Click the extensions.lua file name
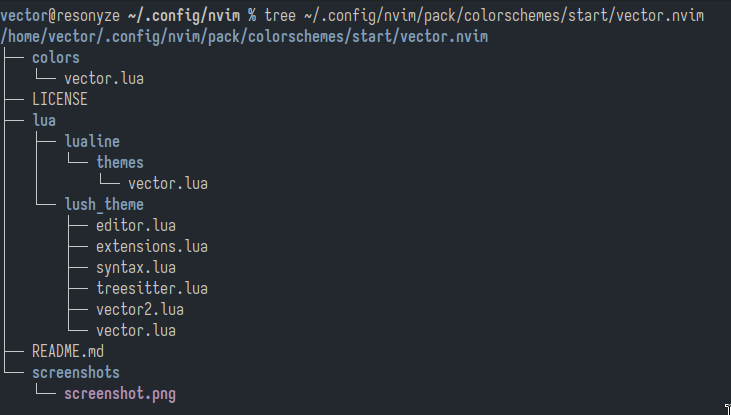 152,247
